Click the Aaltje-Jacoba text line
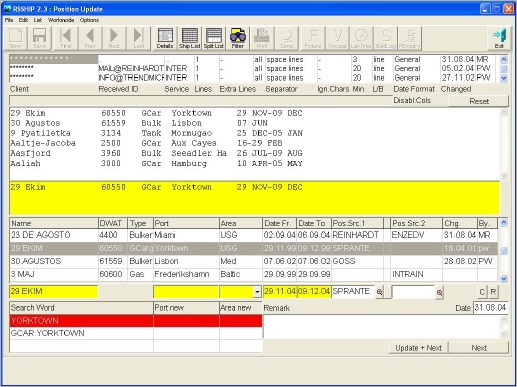The image size is (517, 387). (146, 143)
